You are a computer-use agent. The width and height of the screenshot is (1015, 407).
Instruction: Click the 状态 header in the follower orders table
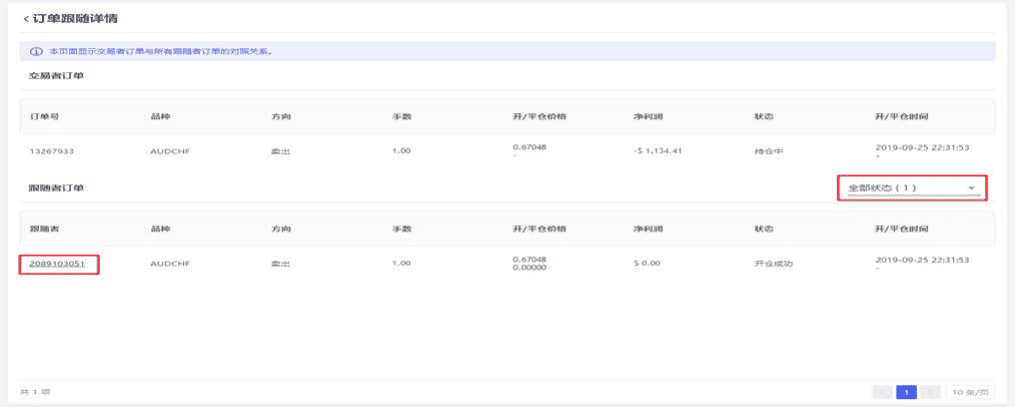click(x=763, y=229)
